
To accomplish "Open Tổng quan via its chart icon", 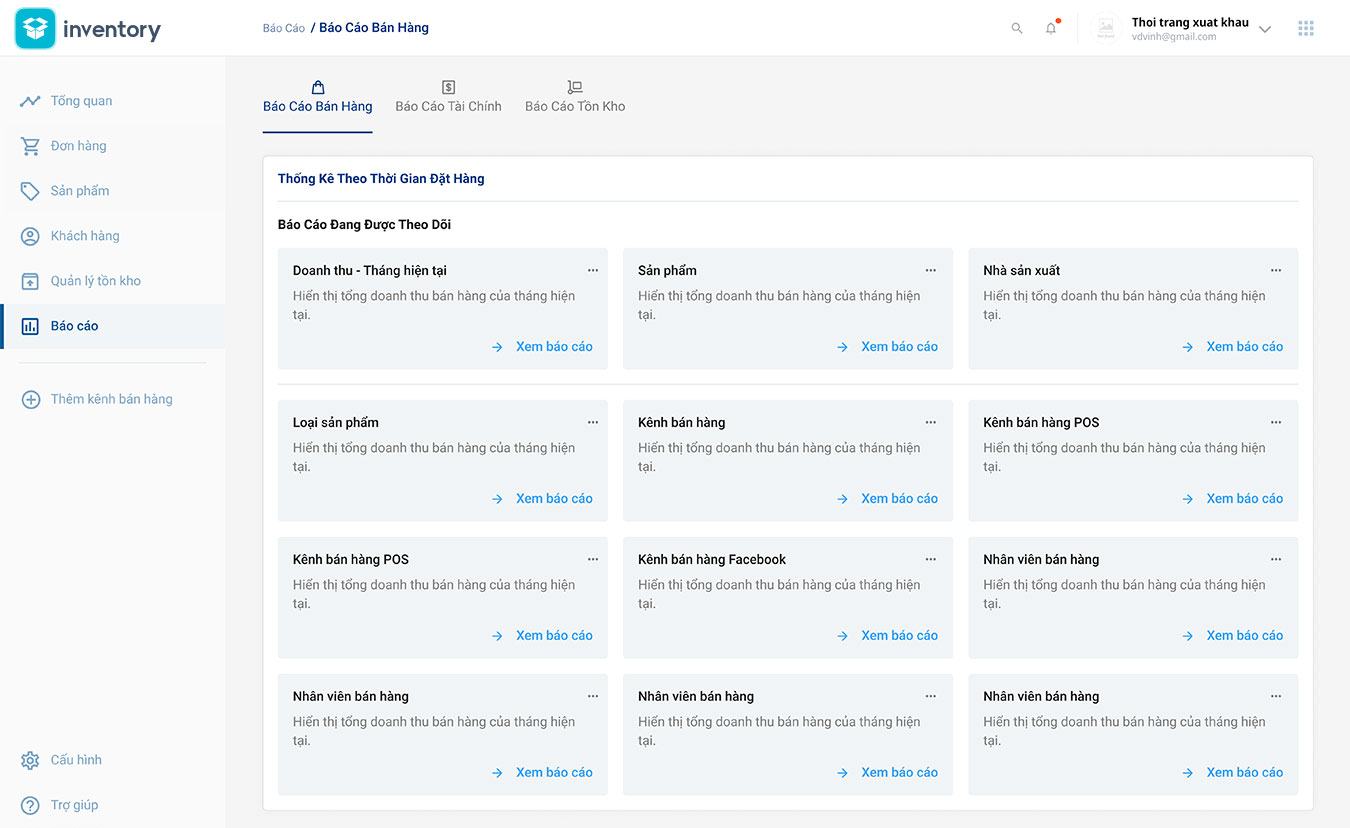I will tap(31, 101).
